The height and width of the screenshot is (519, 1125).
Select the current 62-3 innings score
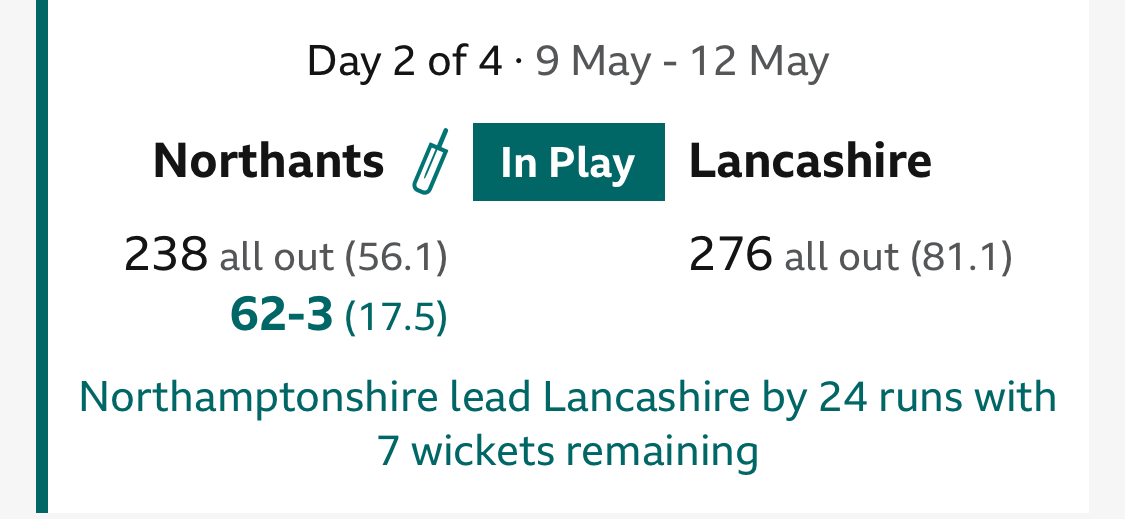(x=281, y=316)
